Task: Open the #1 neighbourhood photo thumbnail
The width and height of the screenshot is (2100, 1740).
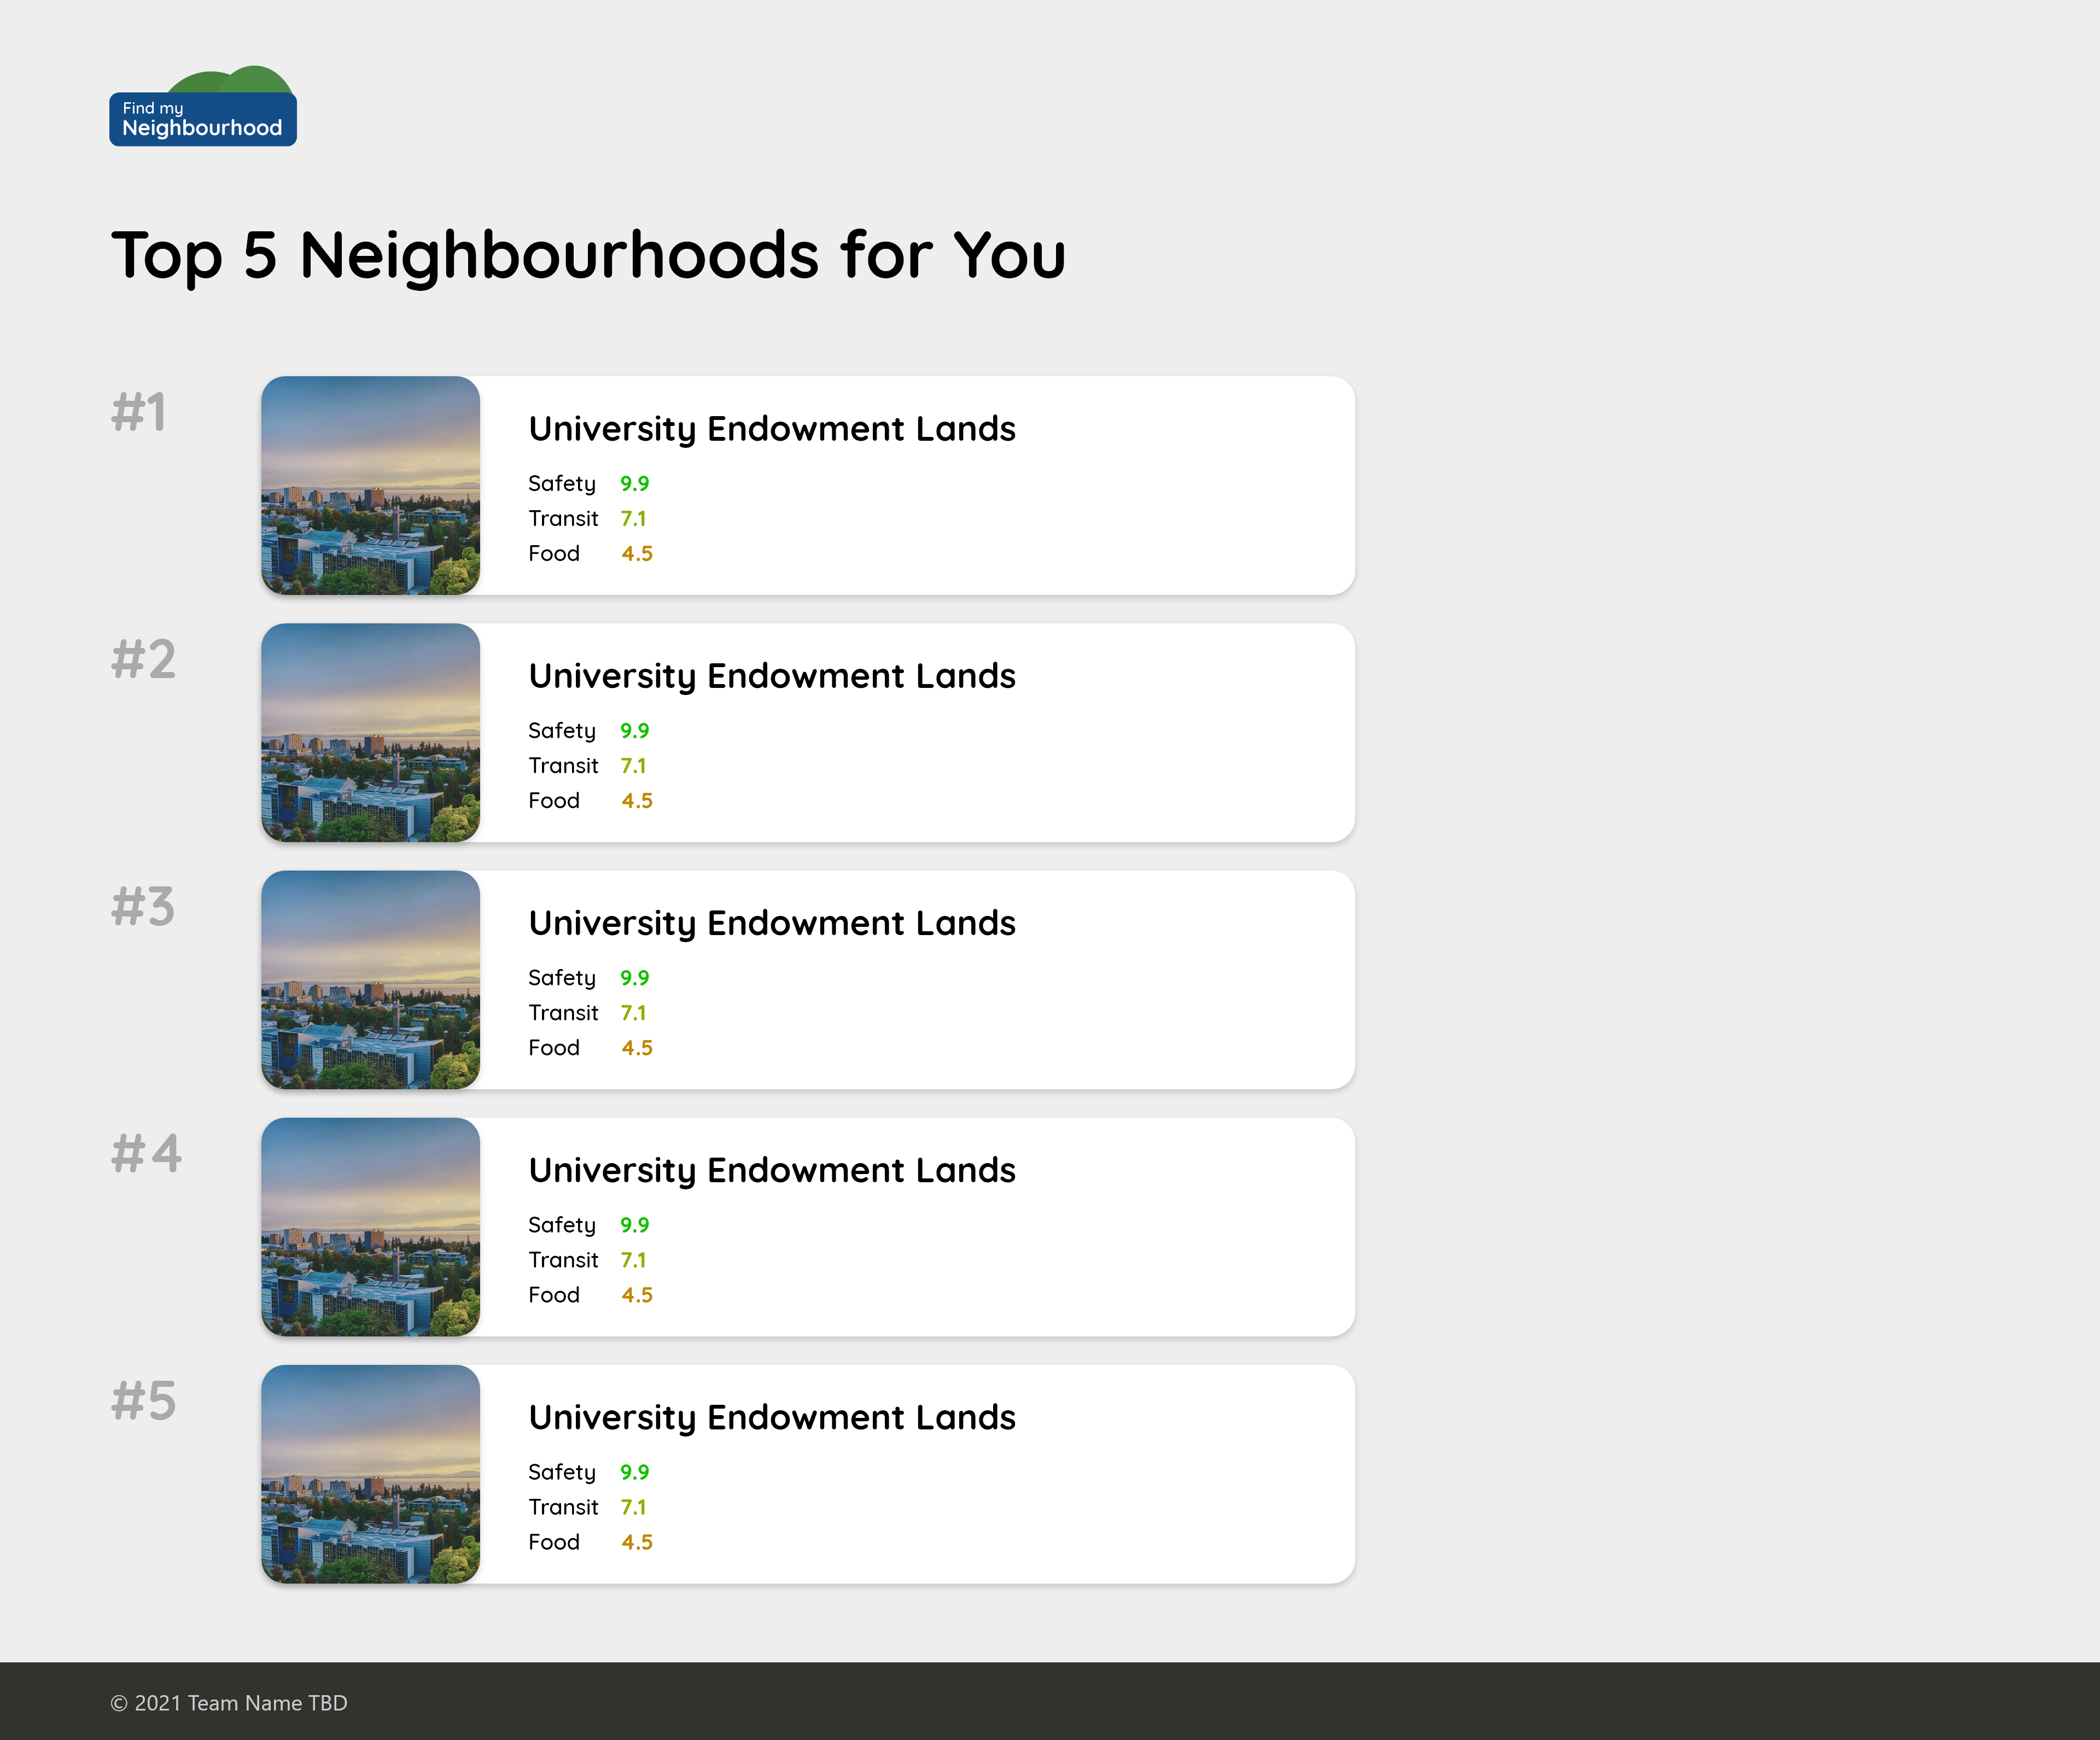Action: pos(370,485)
